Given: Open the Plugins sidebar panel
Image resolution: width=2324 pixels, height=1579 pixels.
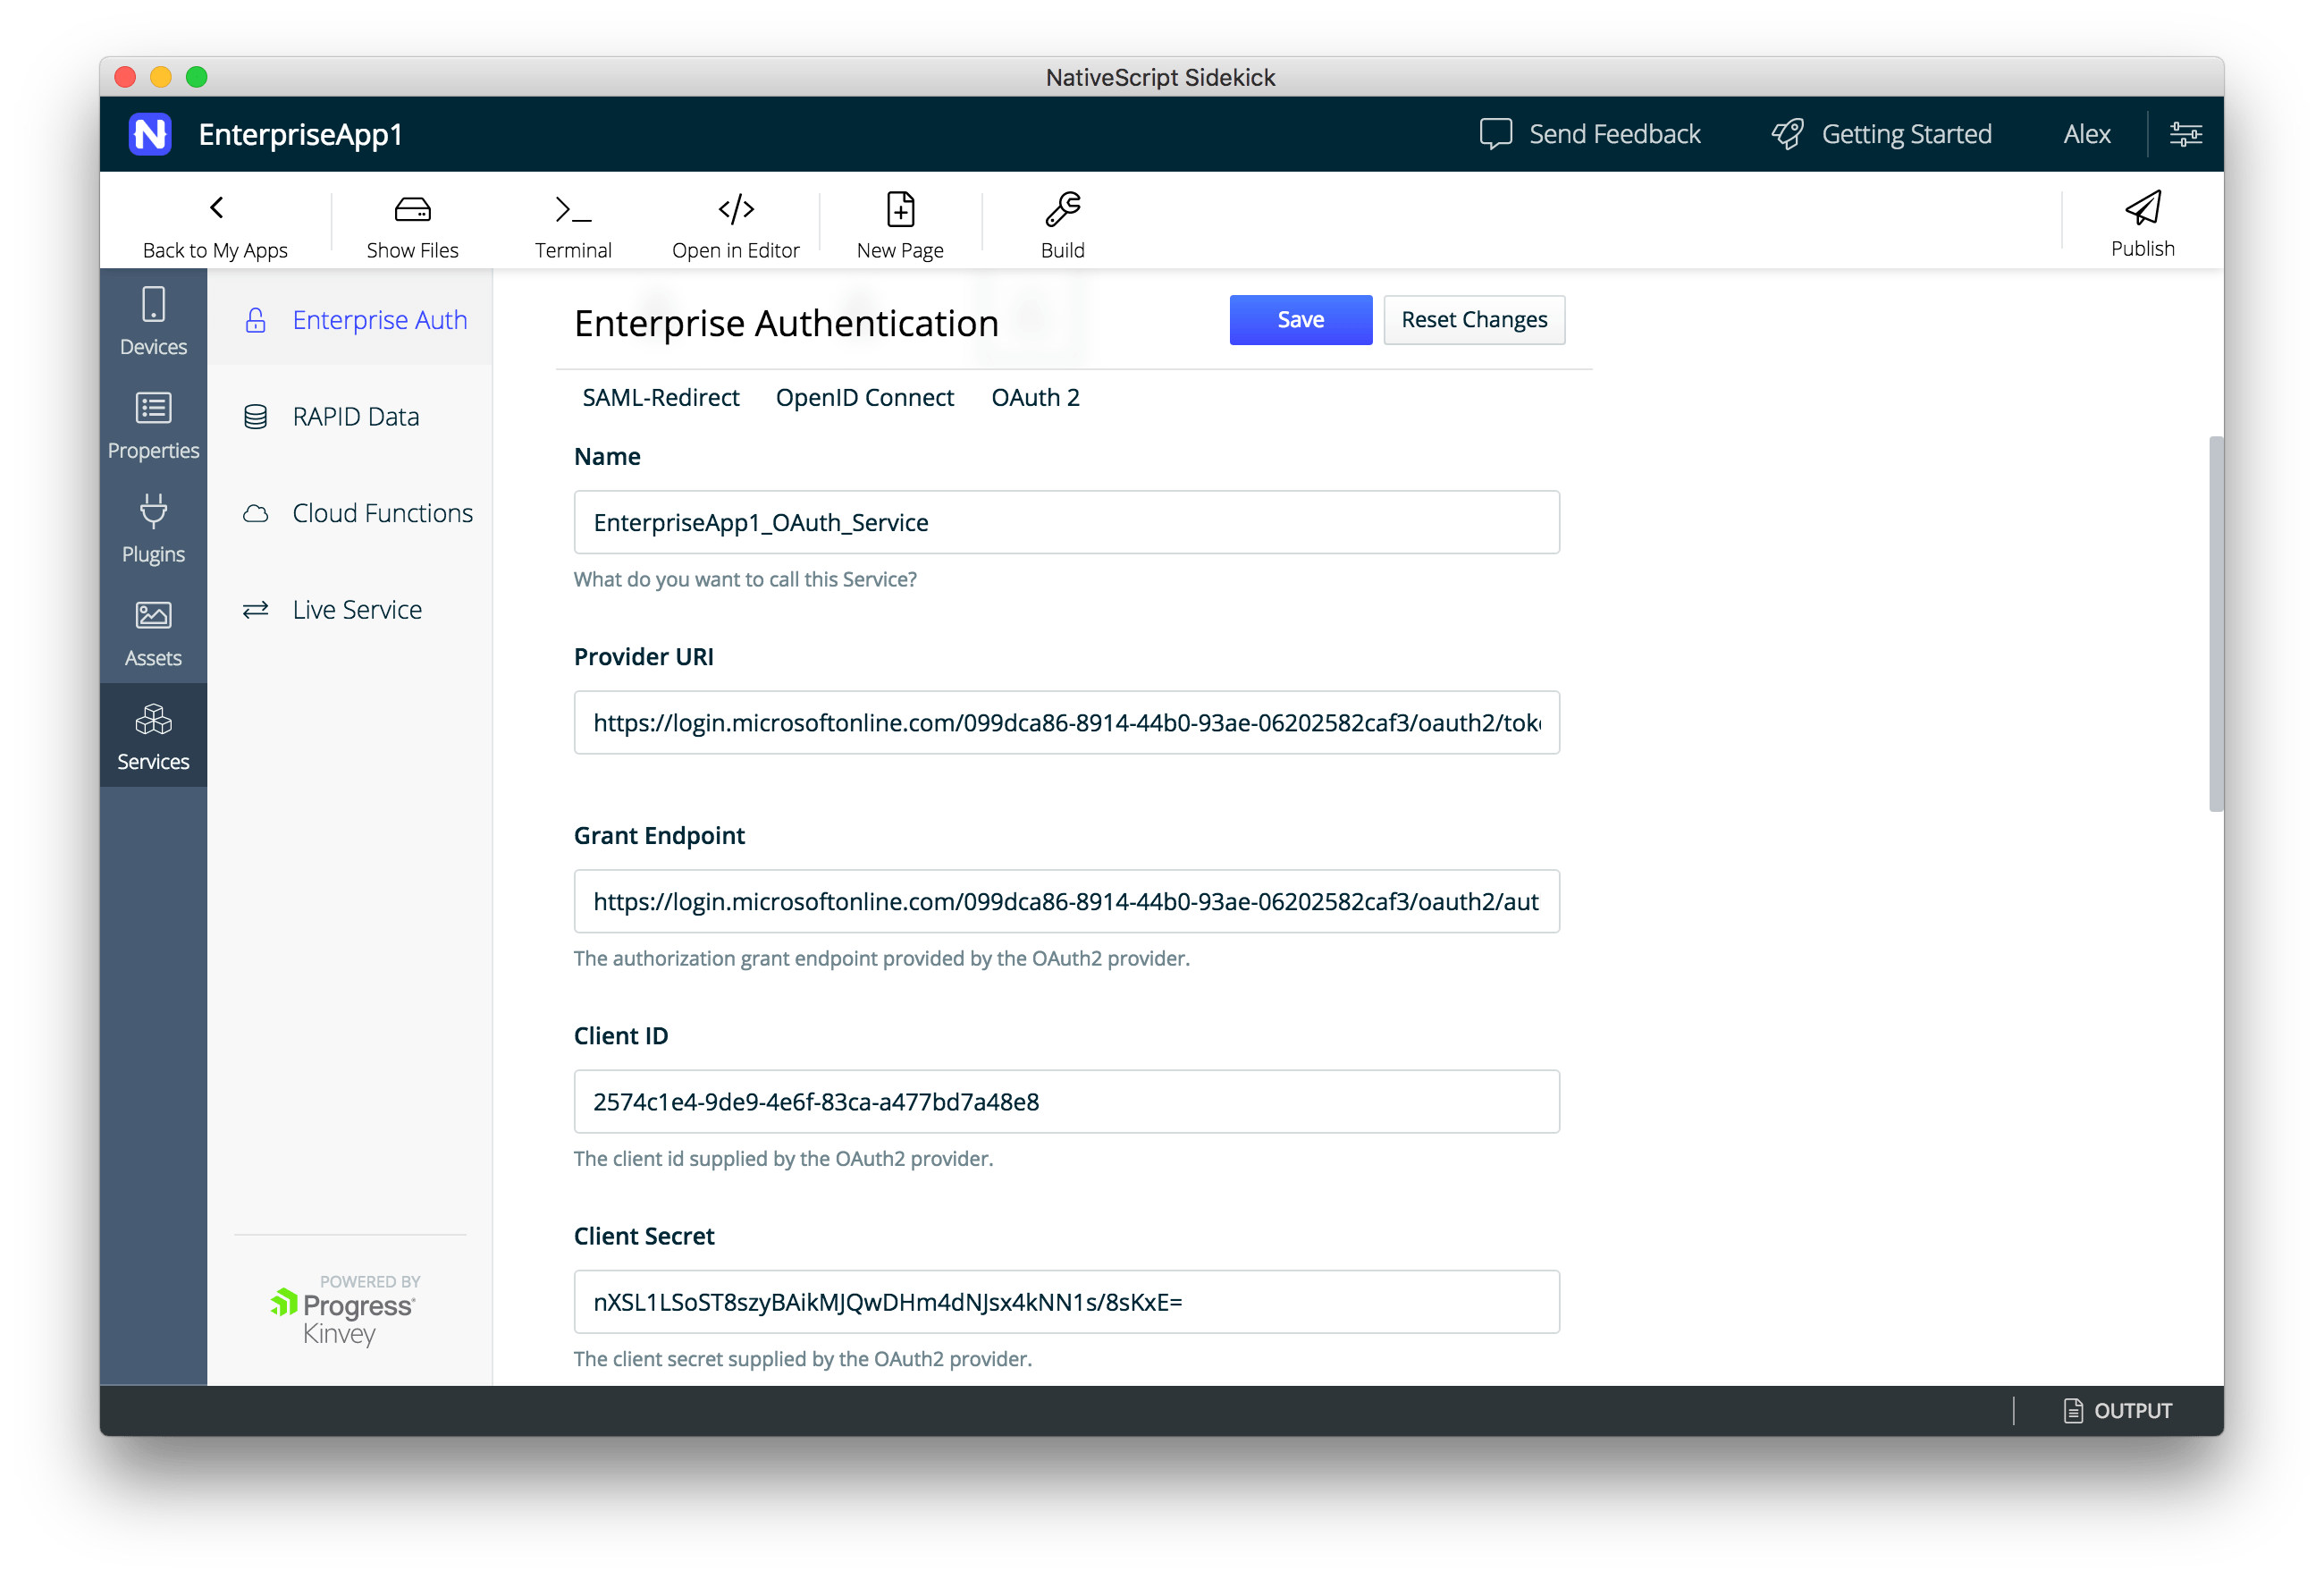Looking at the screenshot, I should pos(153,529).
